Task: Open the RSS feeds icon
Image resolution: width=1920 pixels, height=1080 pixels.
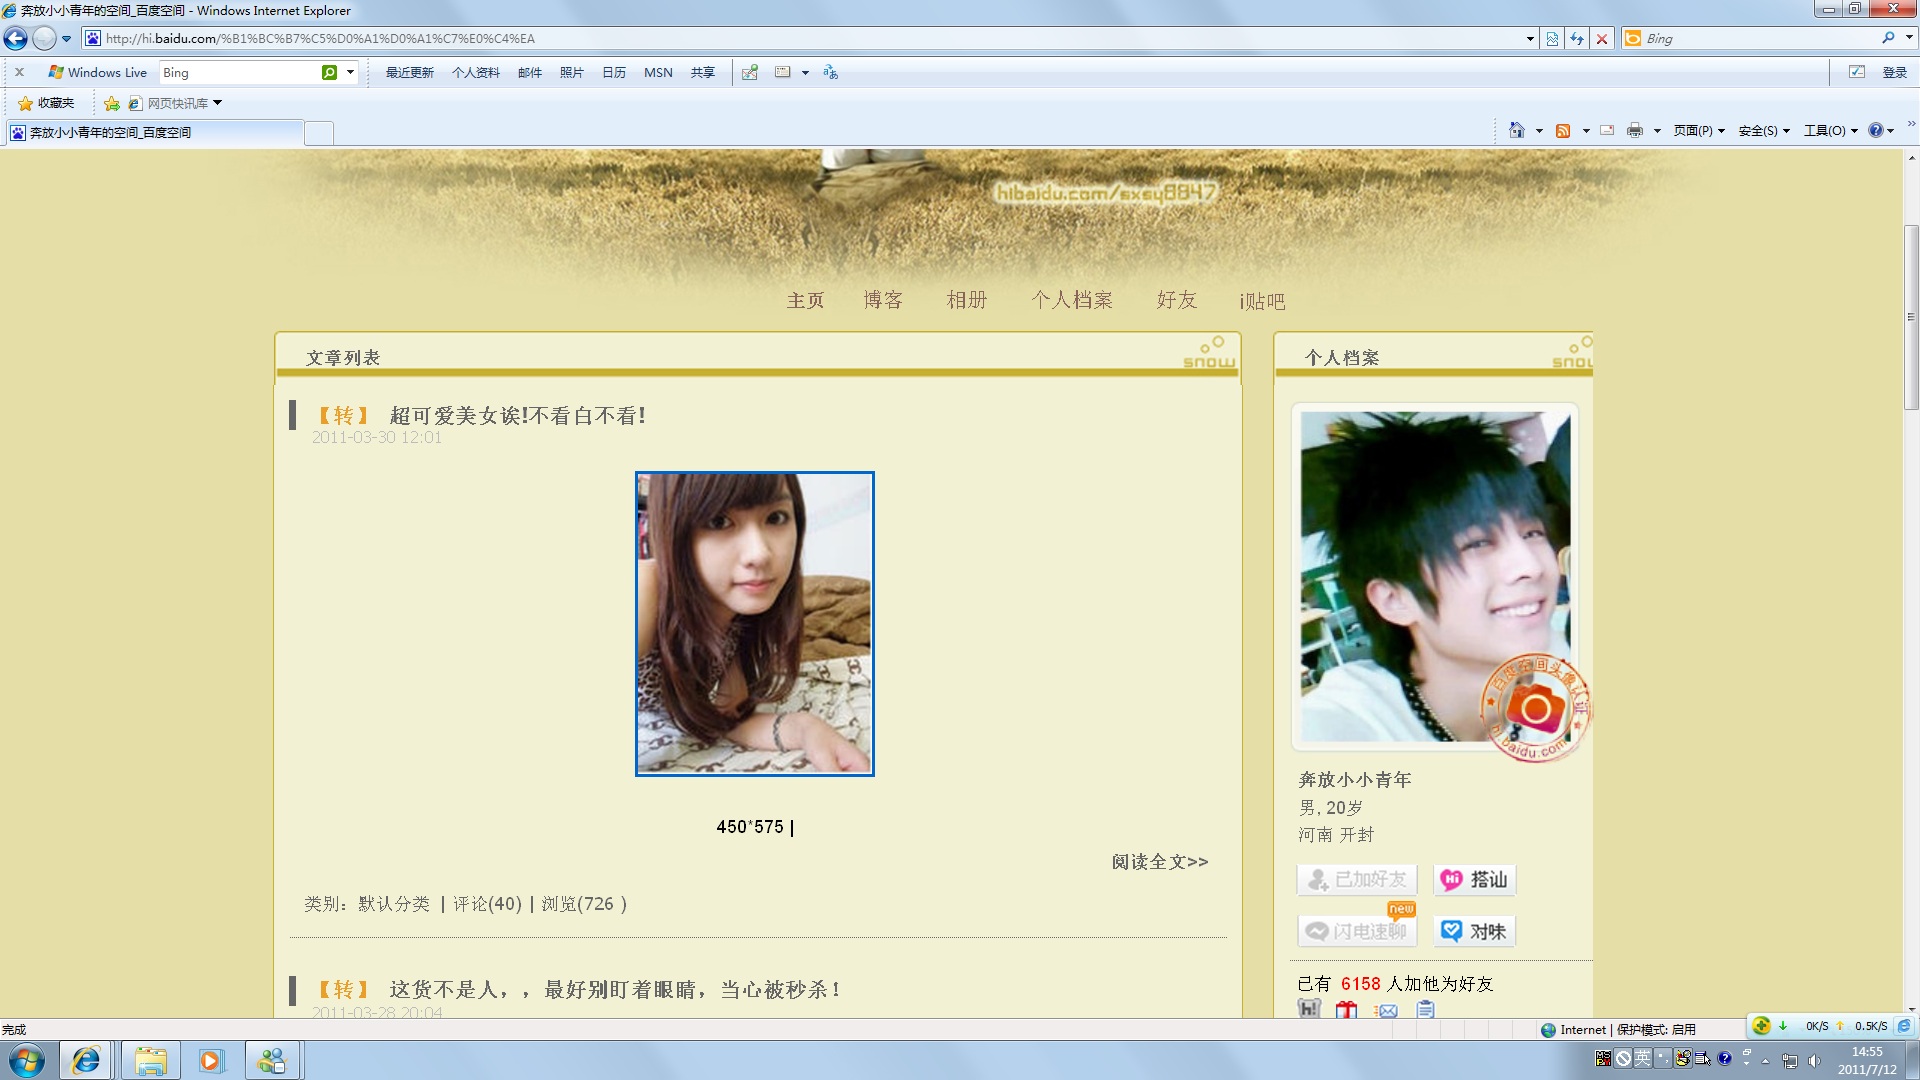Action: 1563,131
